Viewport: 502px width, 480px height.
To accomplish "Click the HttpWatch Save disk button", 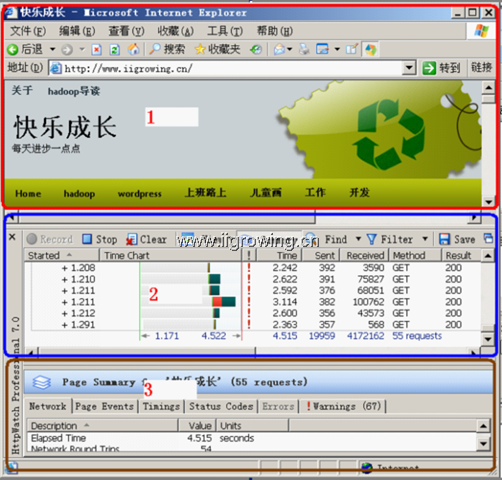I will (457, 239).
